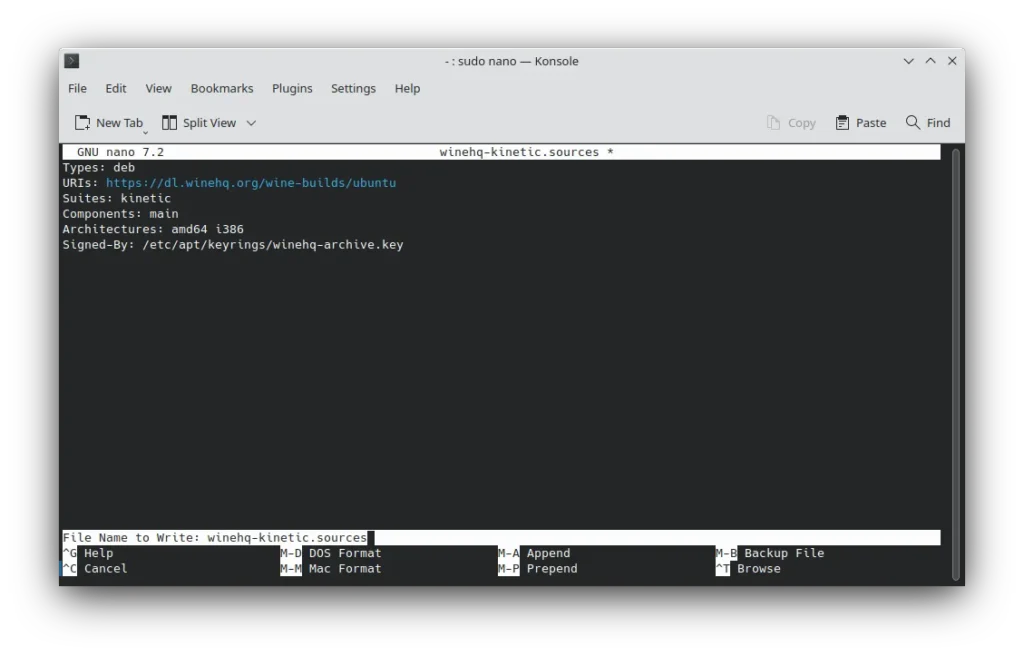Click the New Tab icon

[x=83, y=123]
